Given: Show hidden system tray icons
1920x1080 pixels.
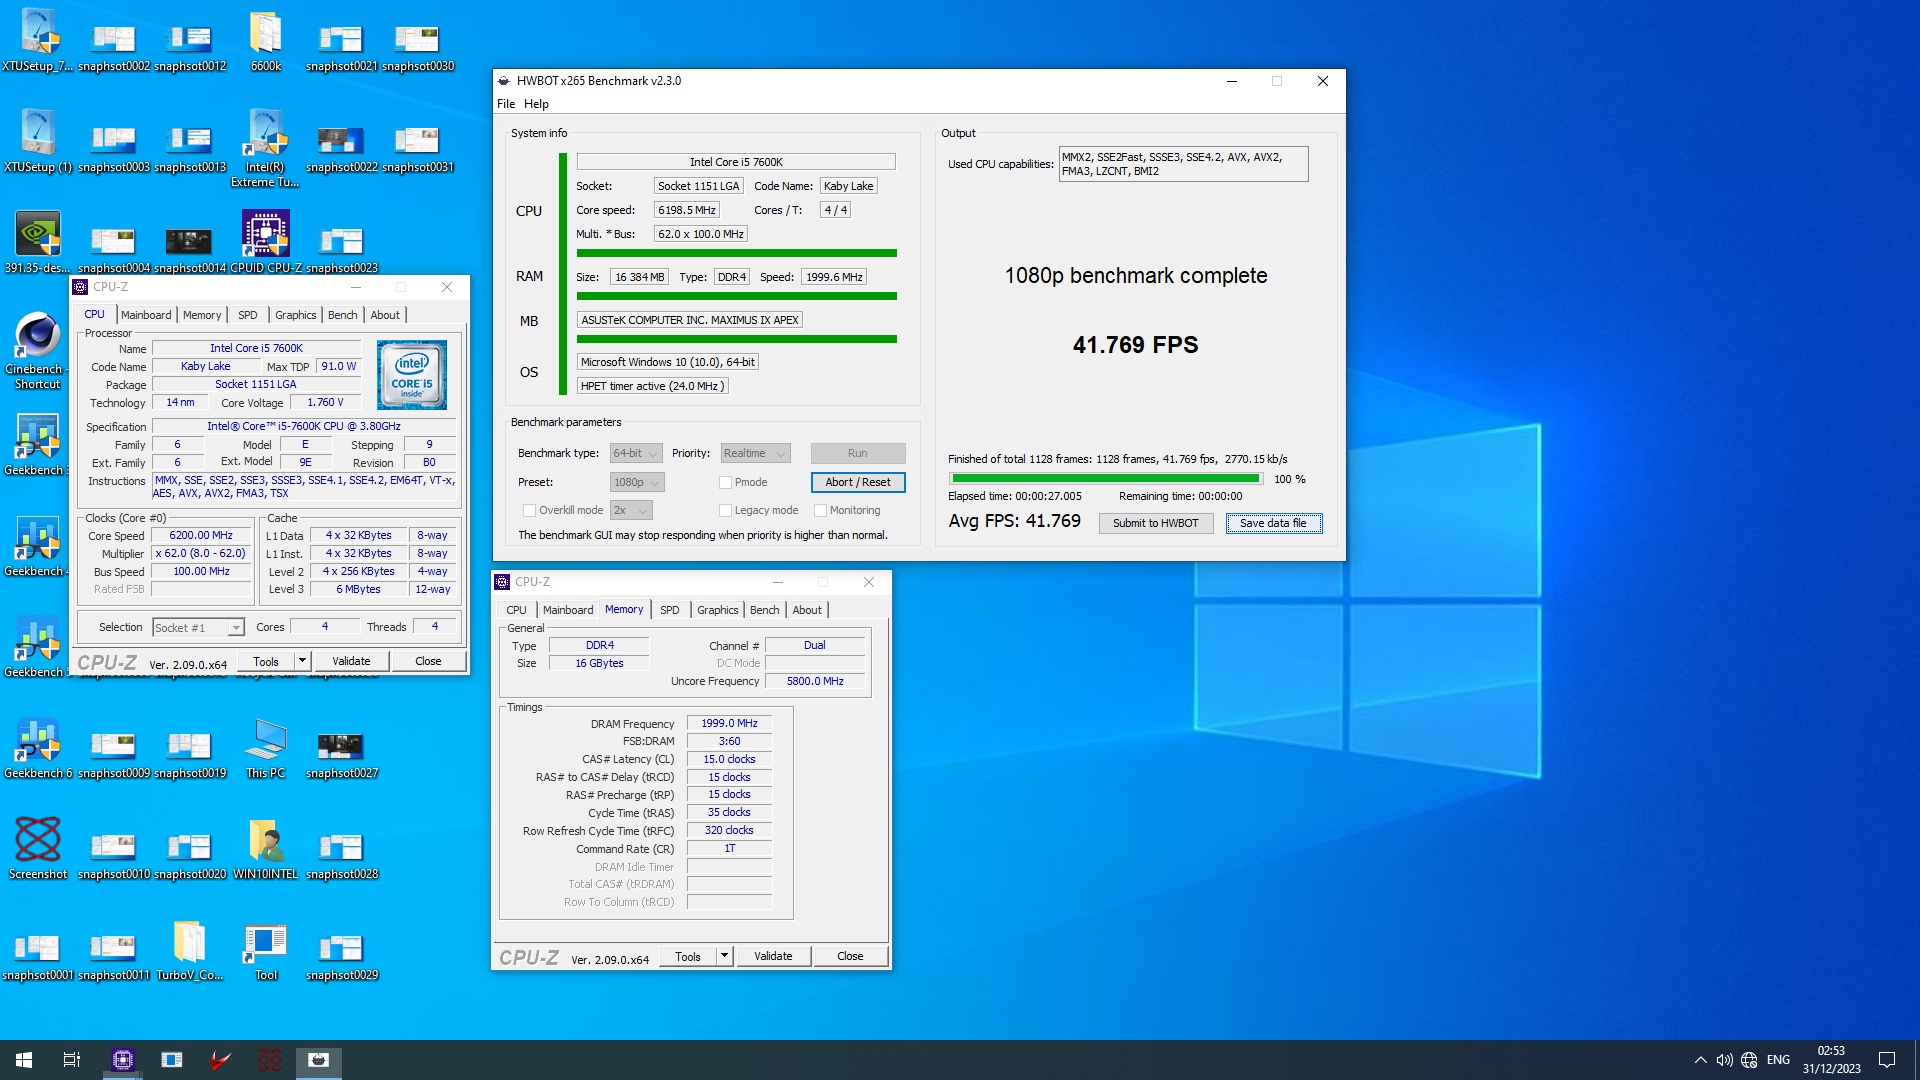Looking at the screenshot, I should (x=1700, y=1060).
